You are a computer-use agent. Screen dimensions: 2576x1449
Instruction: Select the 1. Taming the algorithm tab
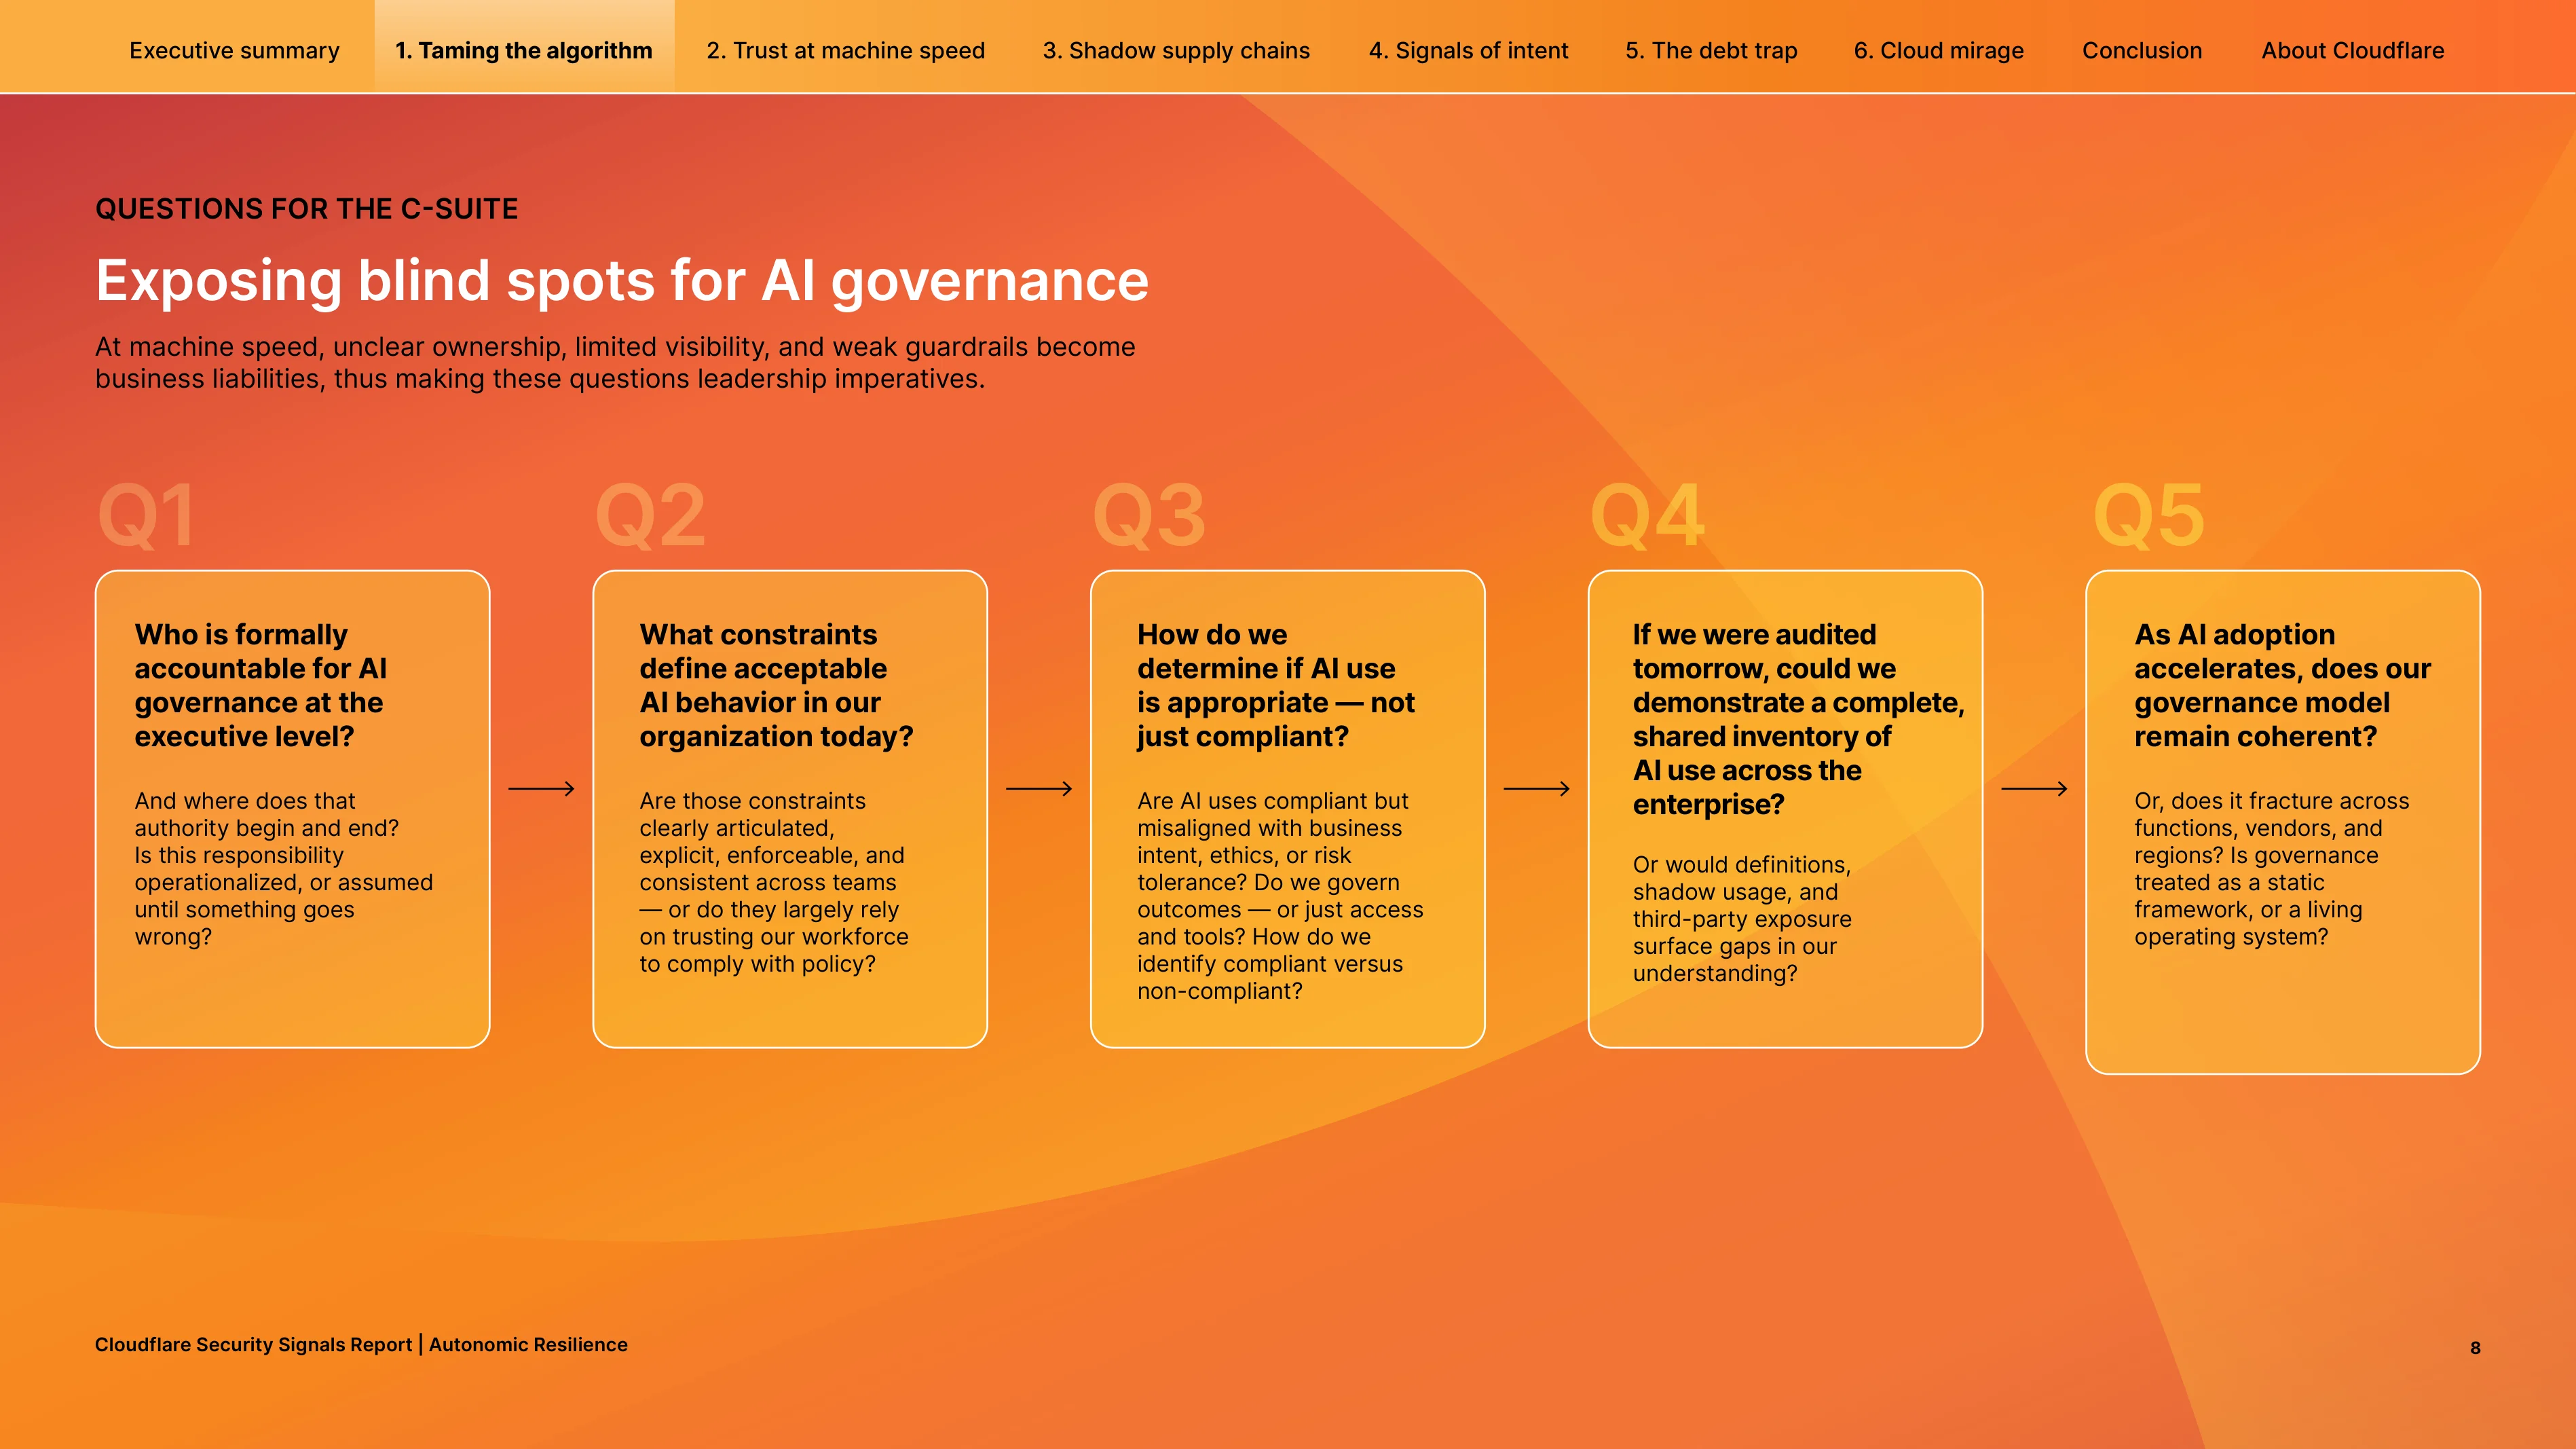click(x=524, y=50)
